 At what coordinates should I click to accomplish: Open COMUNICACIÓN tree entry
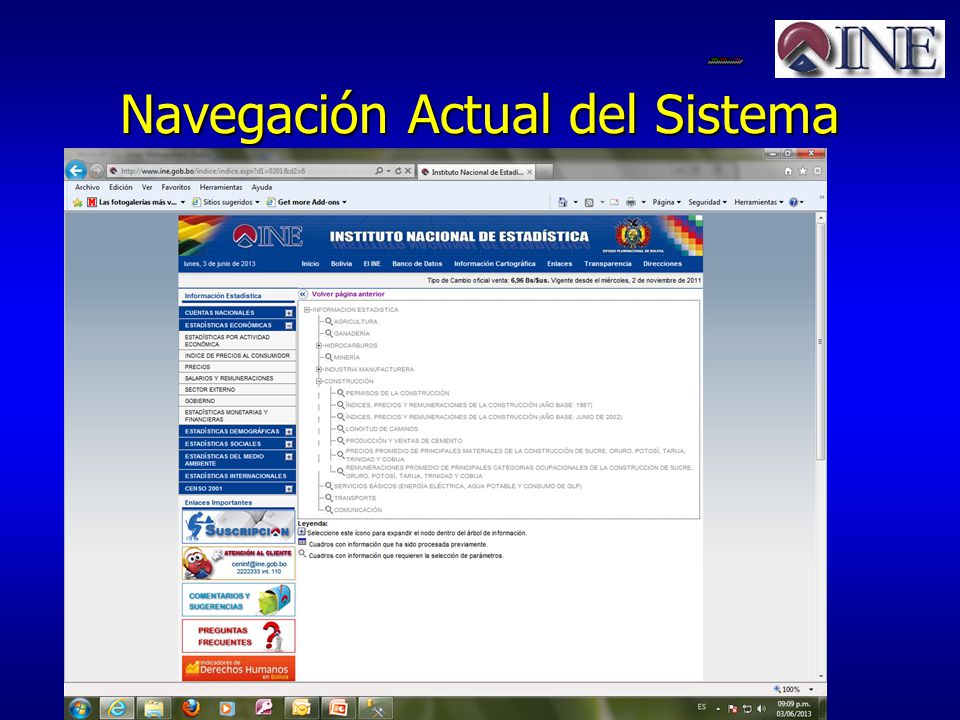pos(358,510)
